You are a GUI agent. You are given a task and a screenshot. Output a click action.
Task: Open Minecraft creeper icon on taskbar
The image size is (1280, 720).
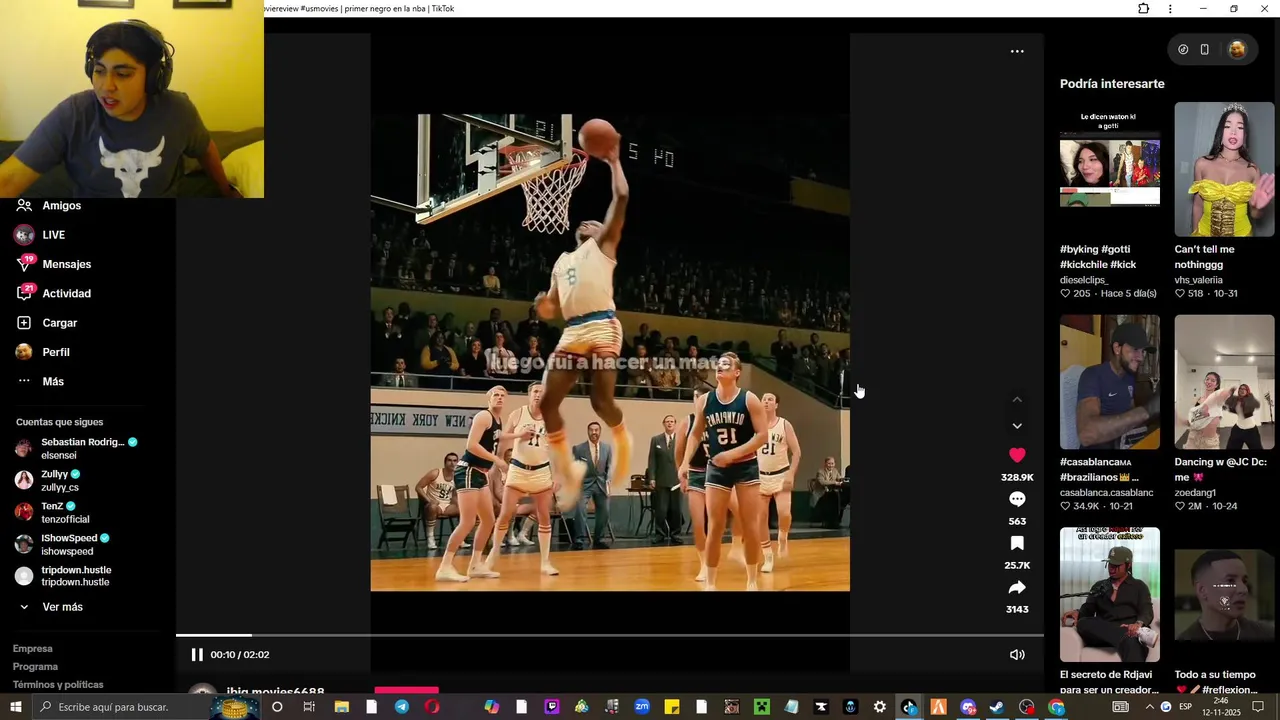click(761, 707)
